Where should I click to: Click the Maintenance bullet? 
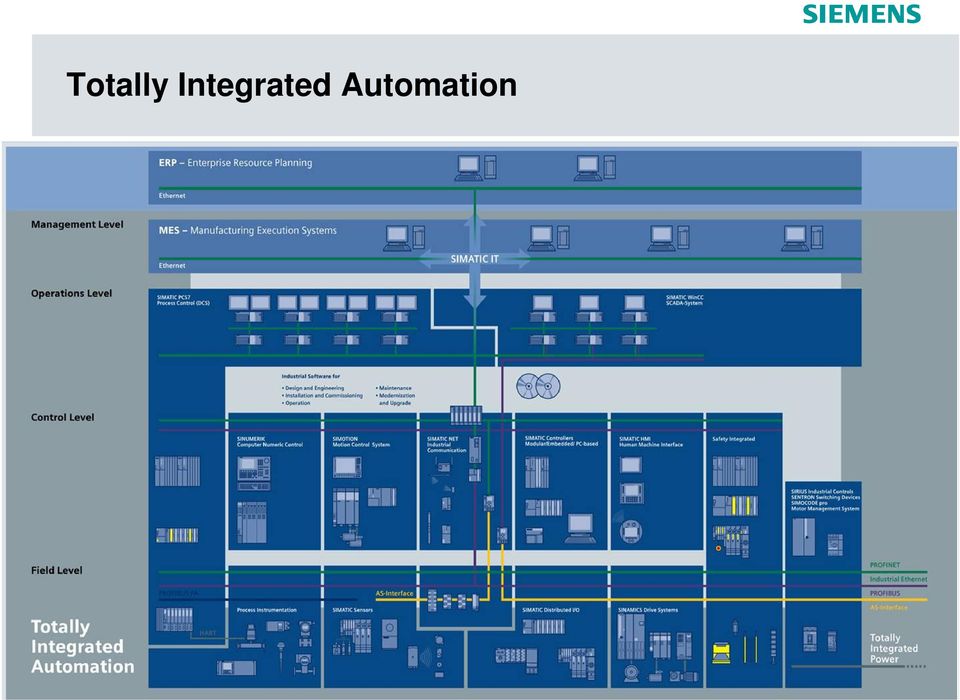tap(394, 388)
